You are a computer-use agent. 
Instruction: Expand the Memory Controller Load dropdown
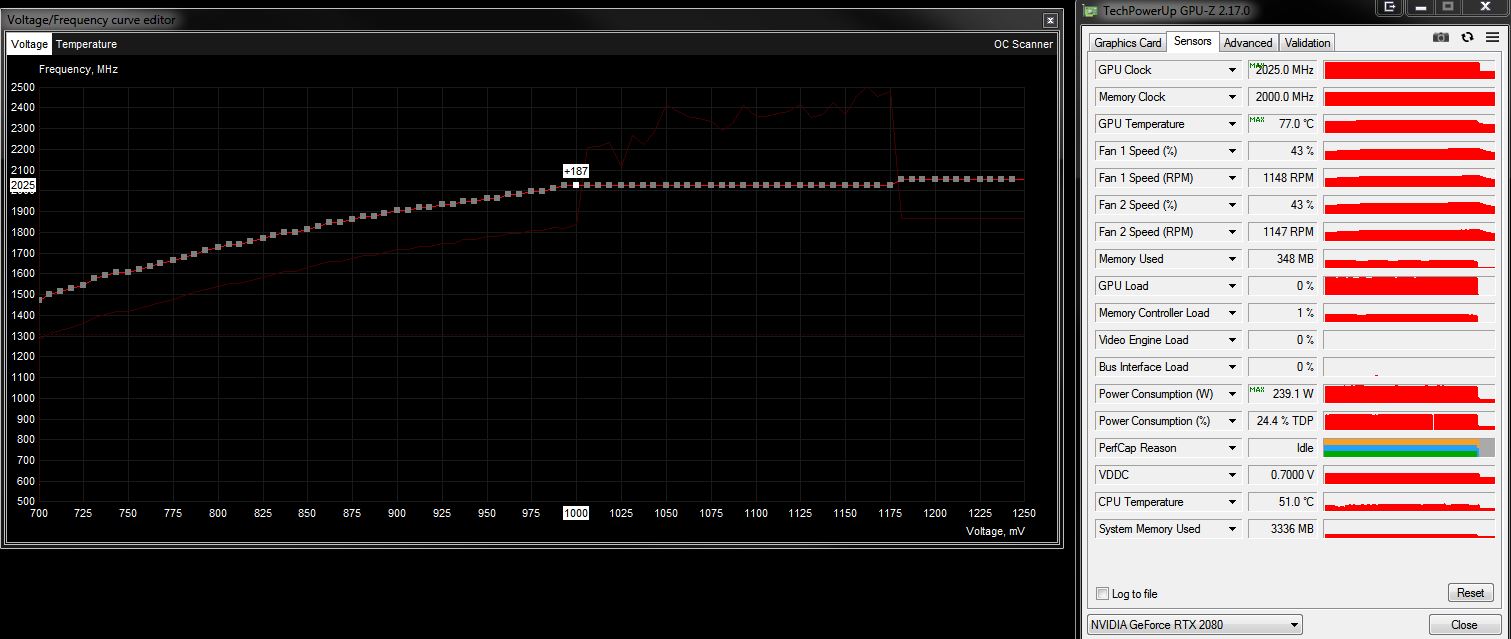1233,313
